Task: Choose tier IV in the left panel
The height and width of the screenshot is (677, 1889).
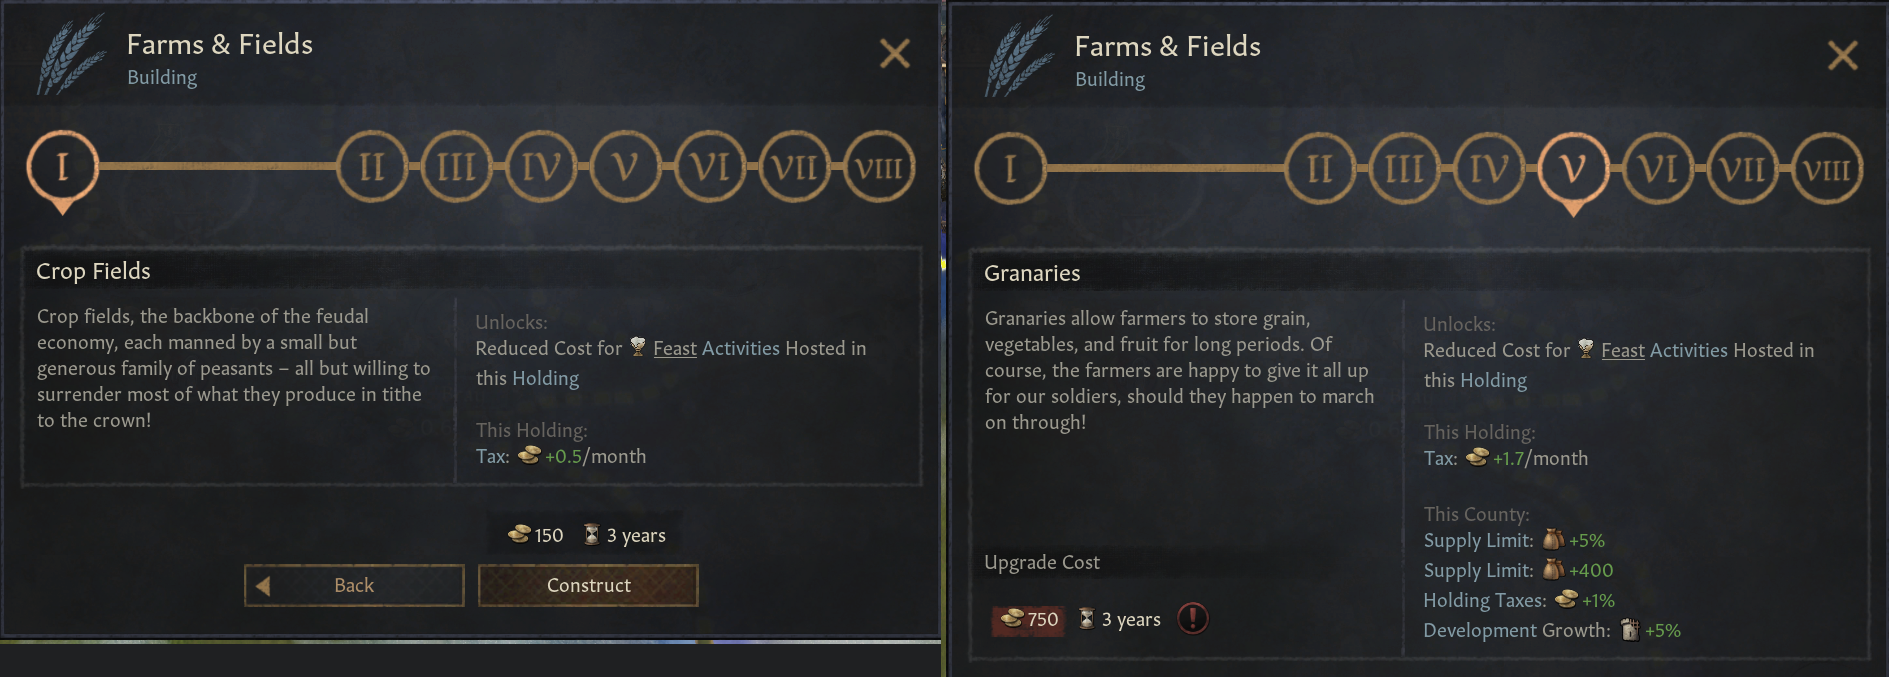Action: tap(541, 167)
